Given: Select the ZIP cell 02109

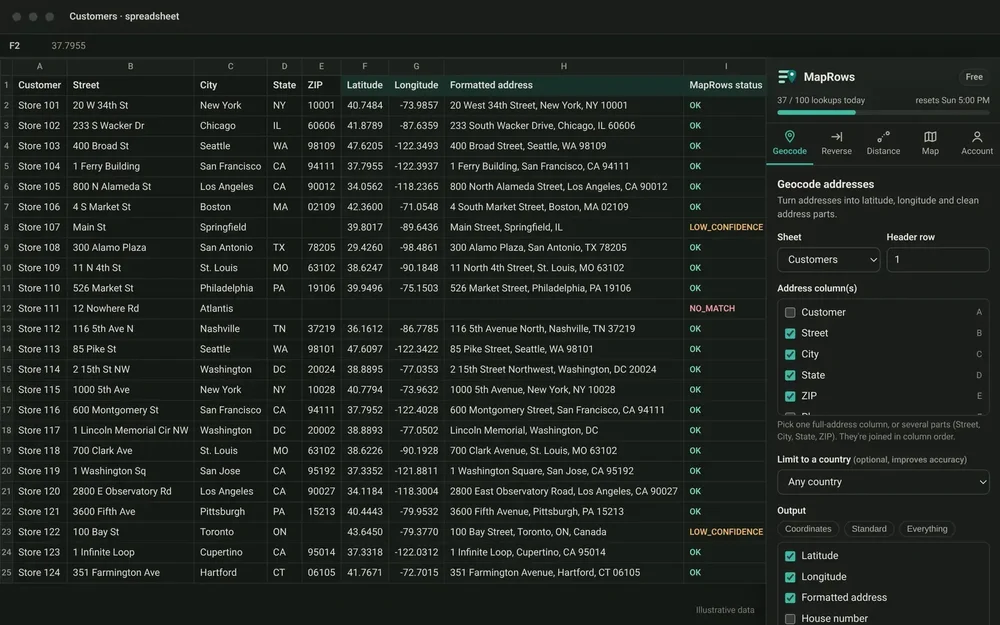Looking at the screenshot, I should (321, 207).
